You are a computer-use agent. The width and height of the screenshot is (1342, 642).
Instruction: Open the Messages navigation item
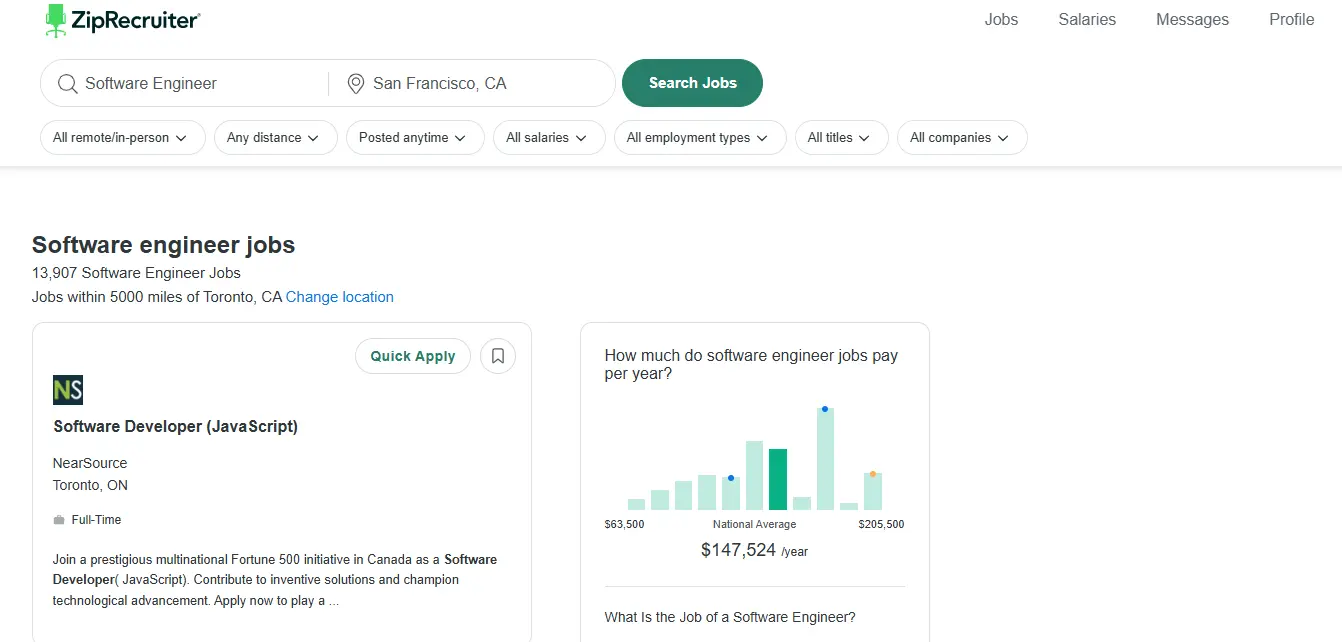pyautogui.click(x=1192, y=19)
